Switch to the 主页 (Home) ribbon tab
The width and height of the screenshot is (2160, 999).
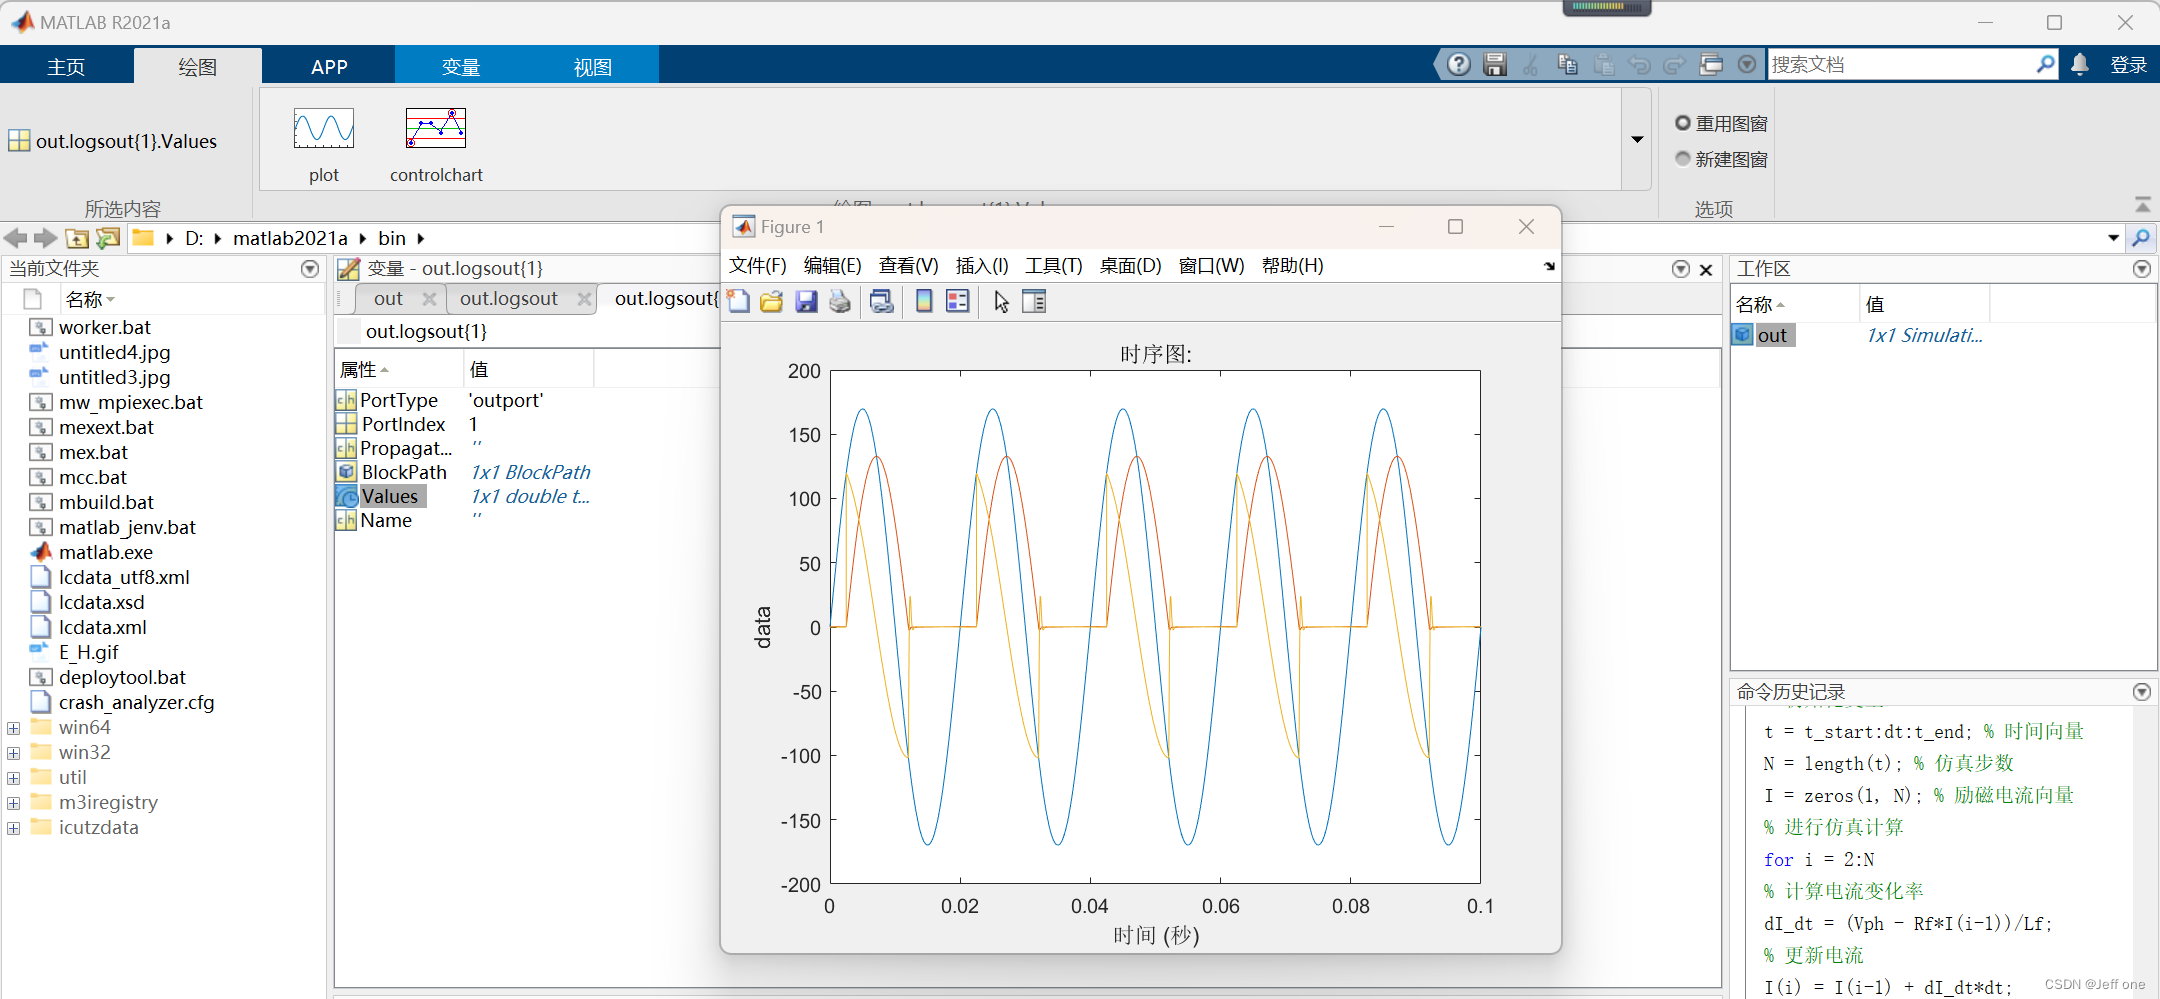click(66, 66)
